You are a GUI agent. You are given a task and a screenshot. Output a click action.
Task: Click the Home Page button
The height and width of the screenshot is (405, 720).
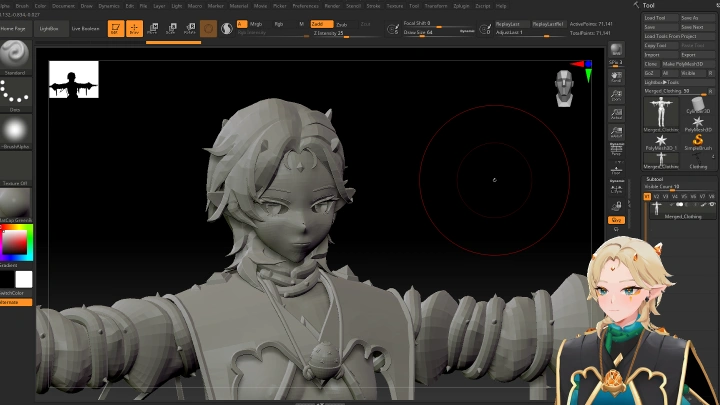[x=14, y=28]
